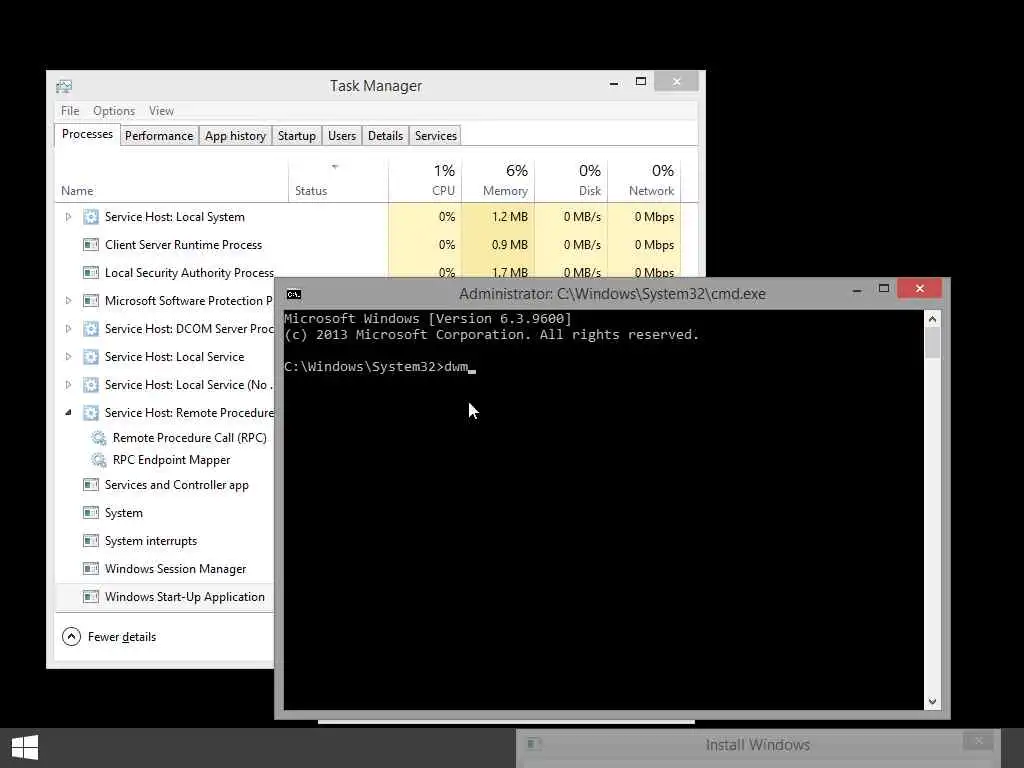Click the cmd scrollbar up arrow
Screen dimensions: 1024x768
(x=933, y=319)
